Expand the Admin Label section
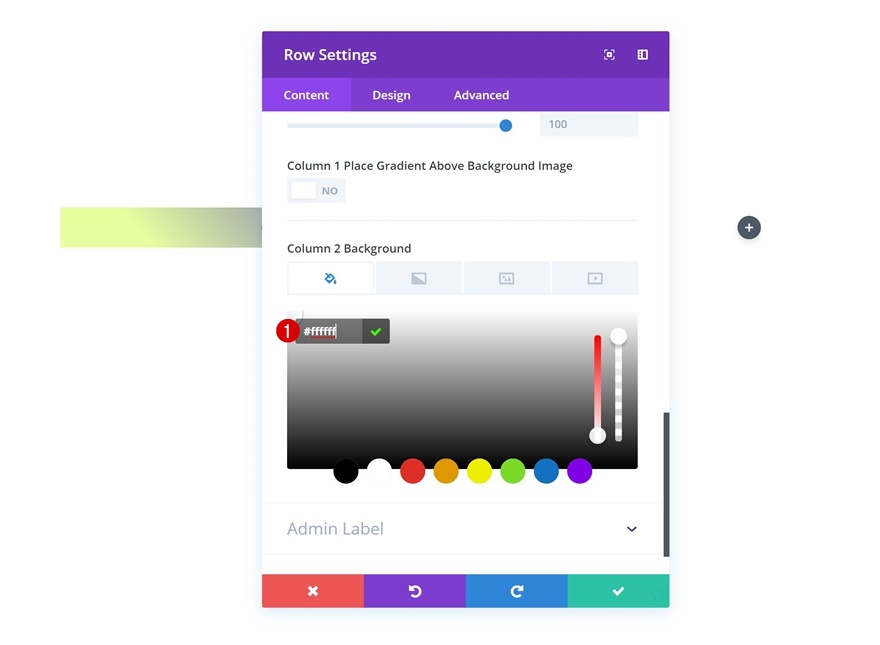The height and width of the screenshot is (645, 880). click(463, 529)
